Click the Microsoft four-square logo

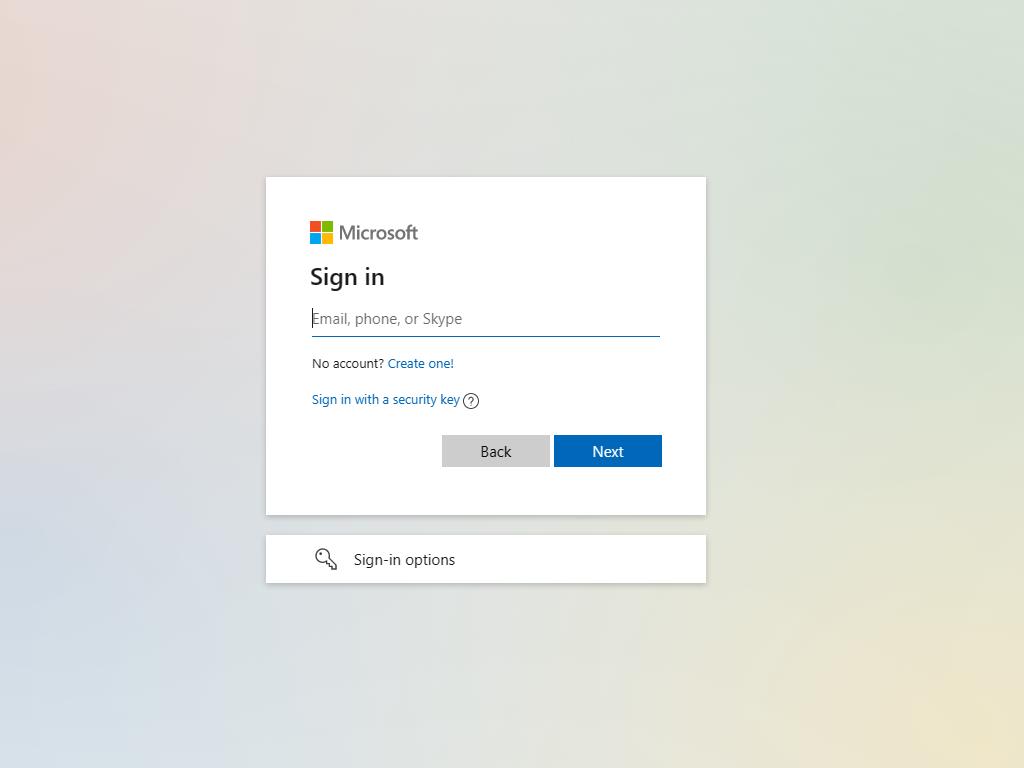tap(321, 232)
